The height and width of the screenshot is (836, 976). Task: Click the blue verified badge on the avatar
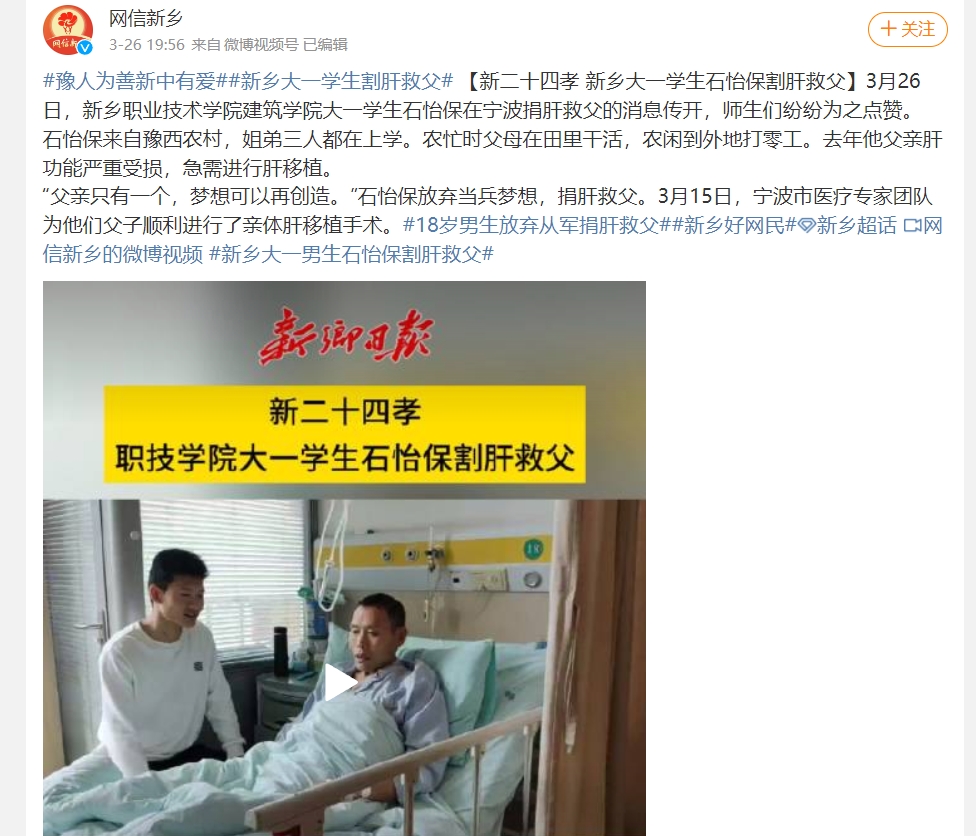[x=85, y=47]
